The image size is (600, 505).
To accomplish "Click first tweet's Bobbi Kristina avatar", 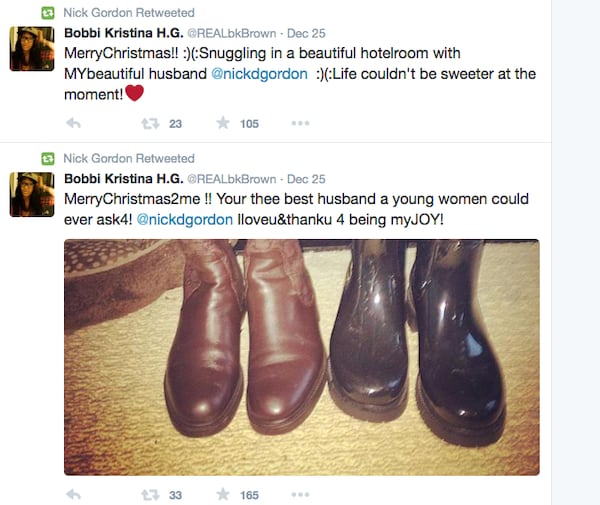I will [x=32, y=48].
